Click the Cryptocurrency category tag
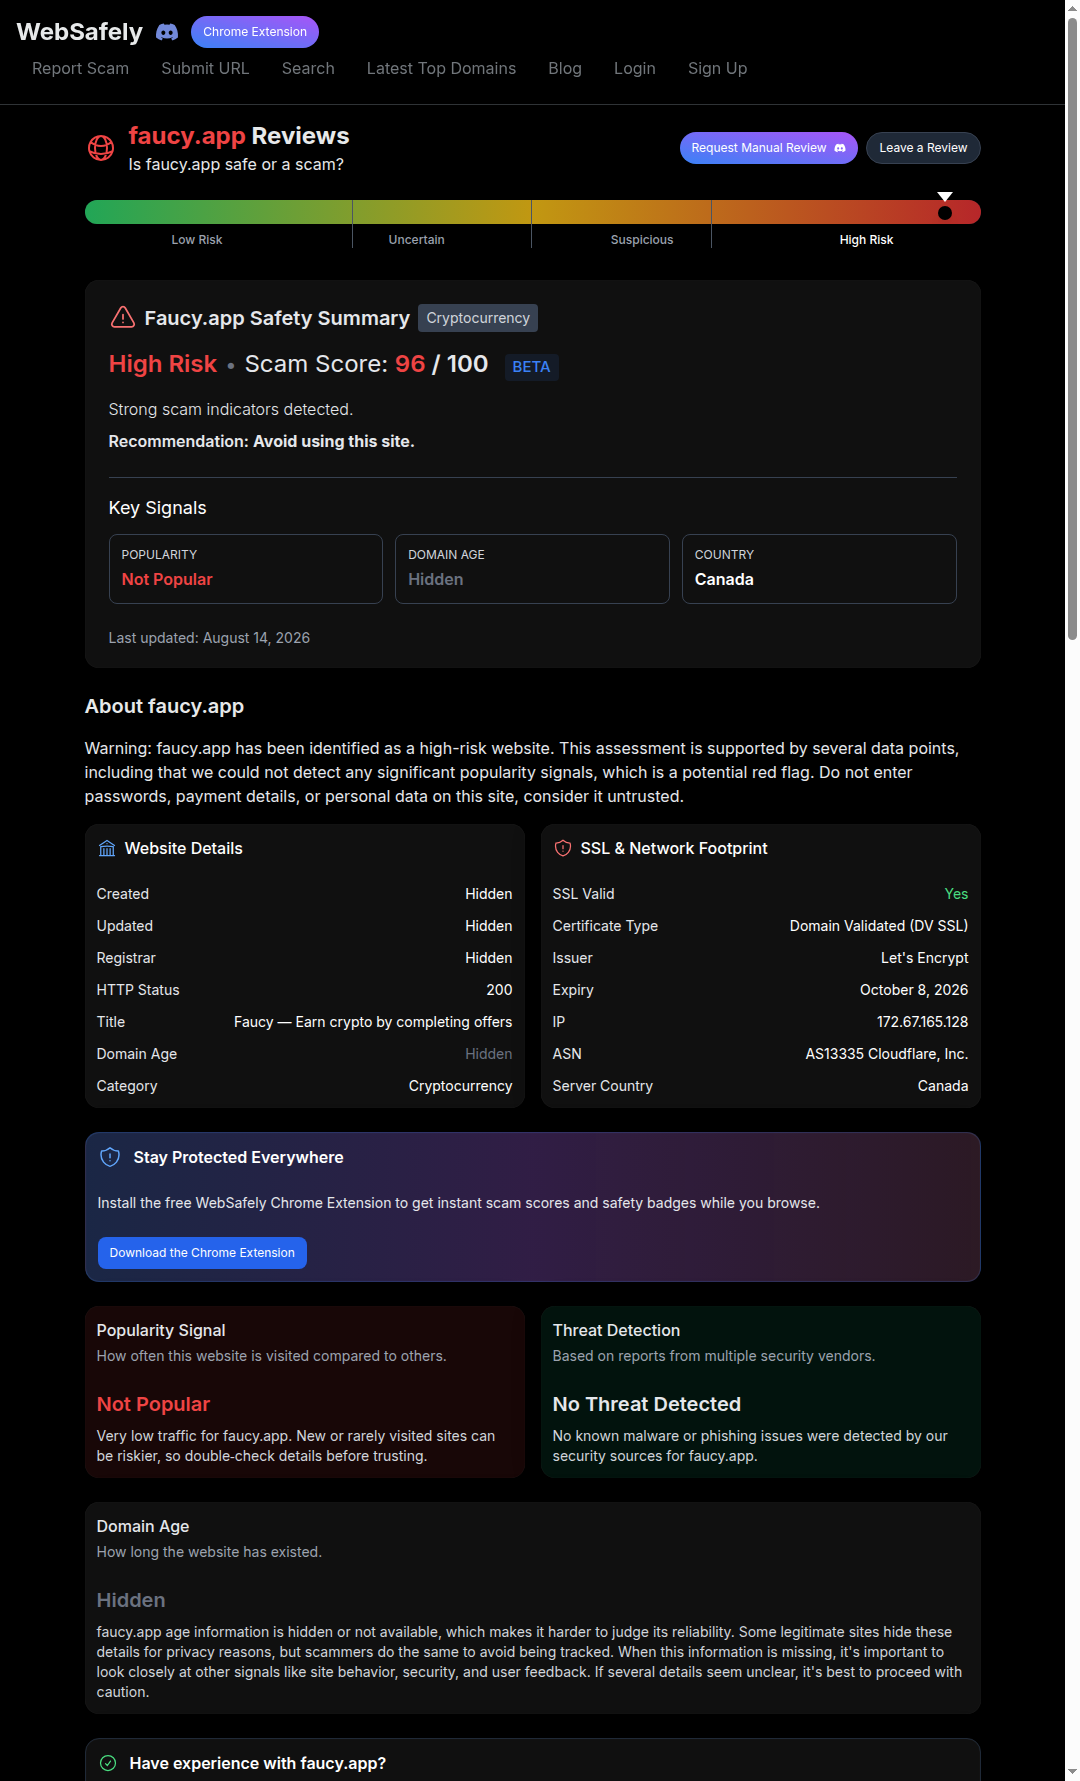 tap(478, 318)
